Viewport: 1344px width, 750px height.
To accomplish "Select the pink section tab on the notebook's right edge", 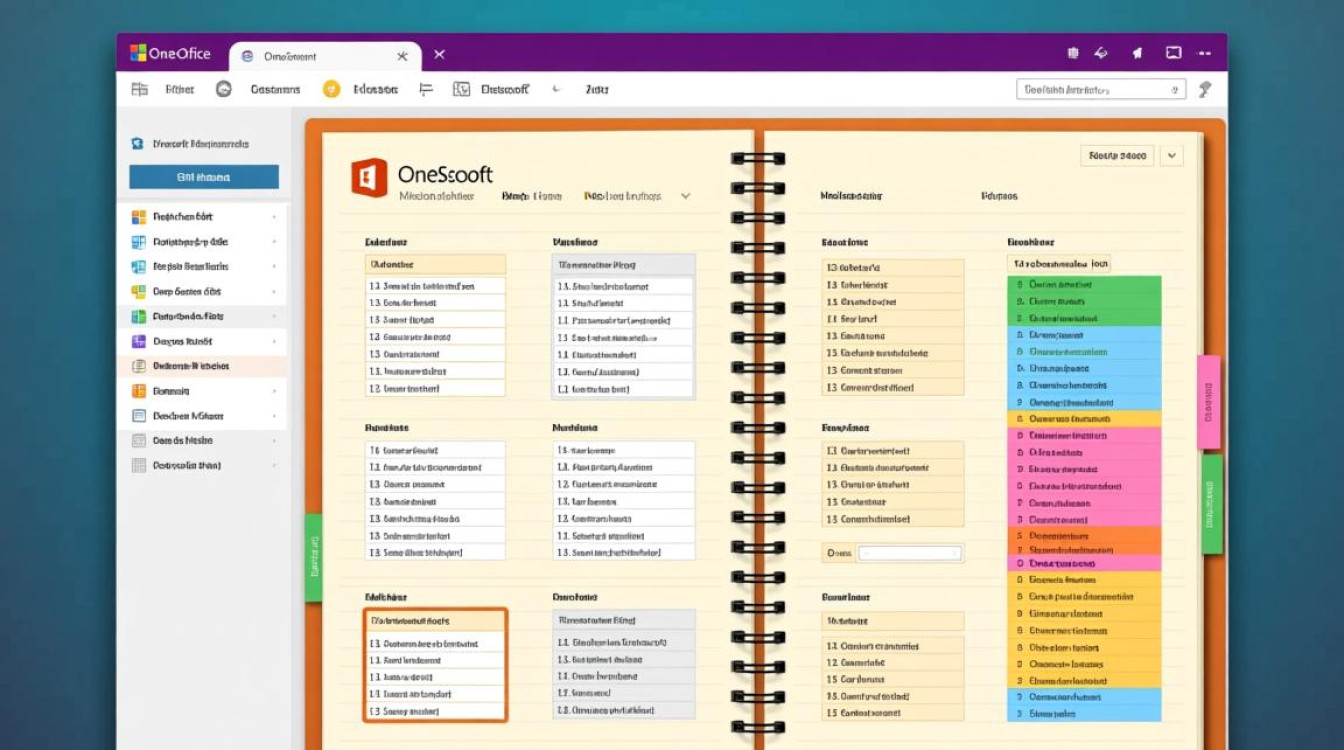I will pos(1209,402).
